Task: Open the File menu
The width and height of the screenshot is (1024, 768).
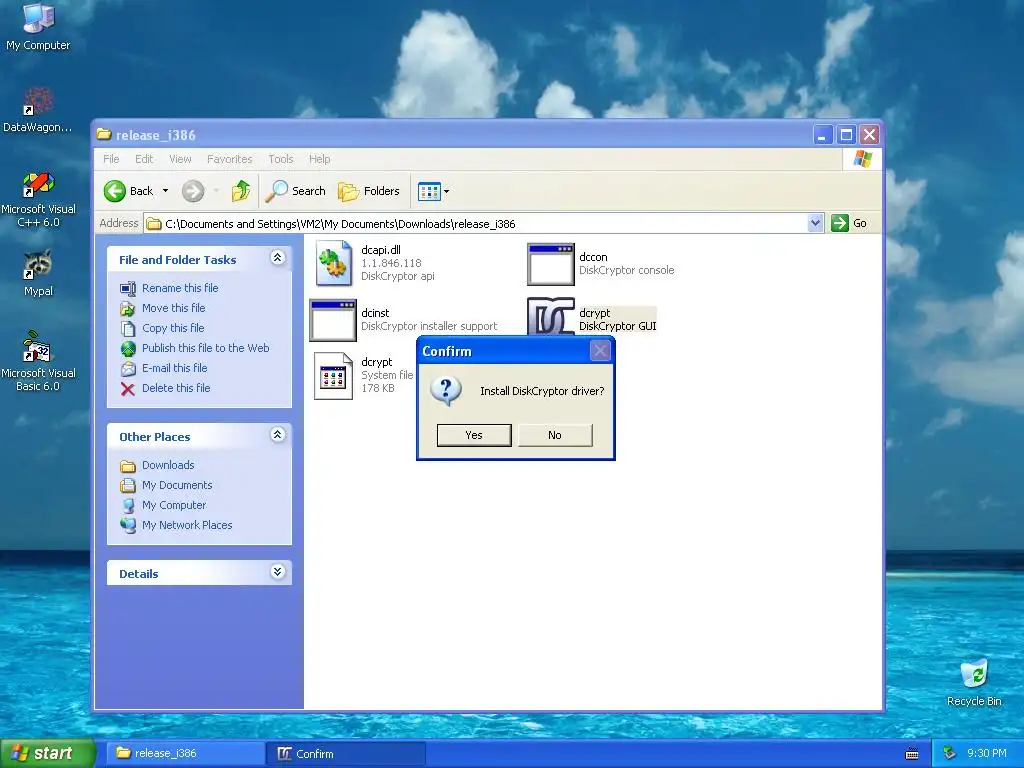Action: (x=111, y=159)
